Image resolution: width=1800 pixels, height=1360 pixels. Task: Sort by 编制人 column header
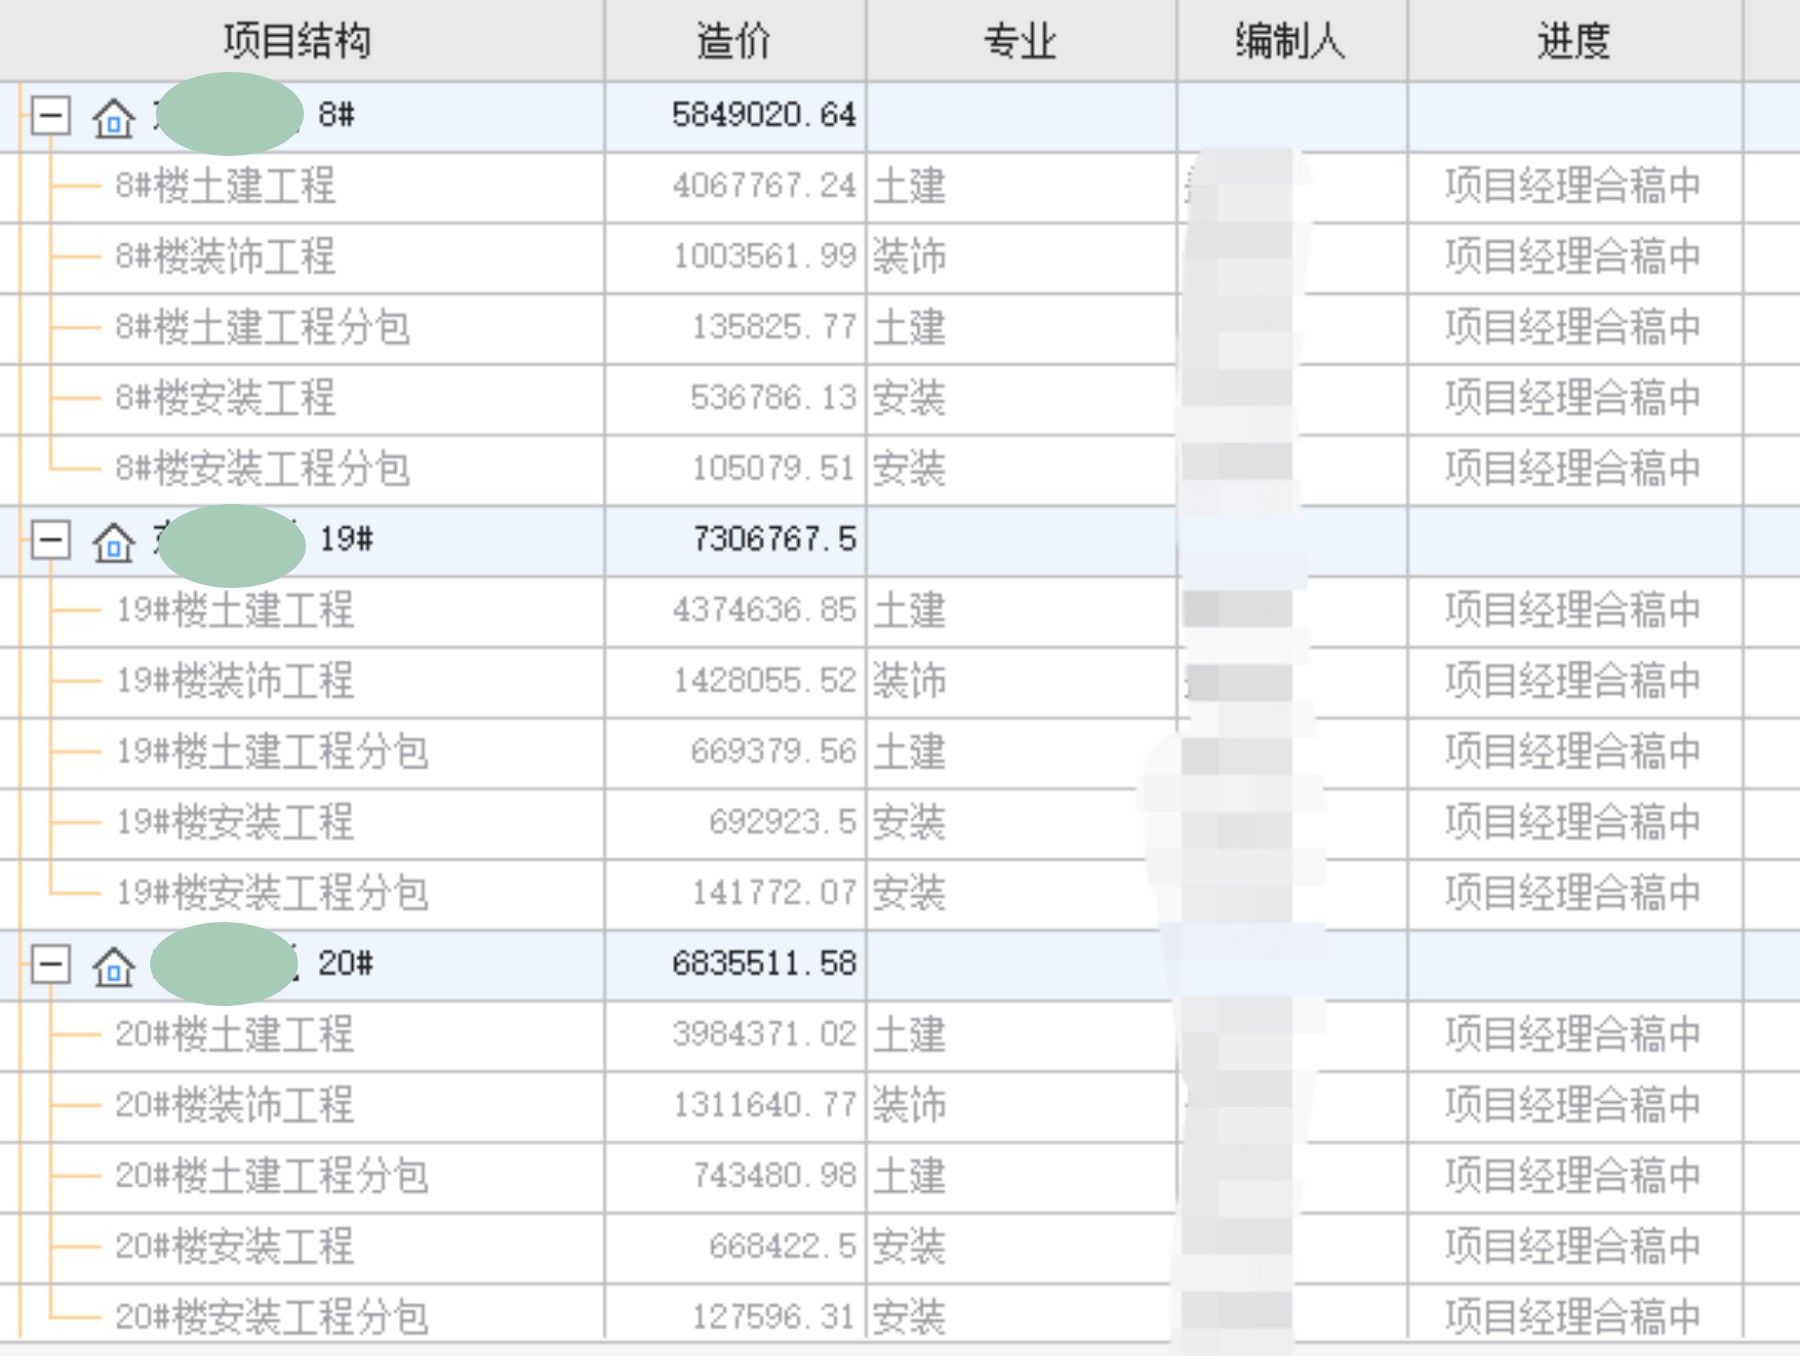1292,41
